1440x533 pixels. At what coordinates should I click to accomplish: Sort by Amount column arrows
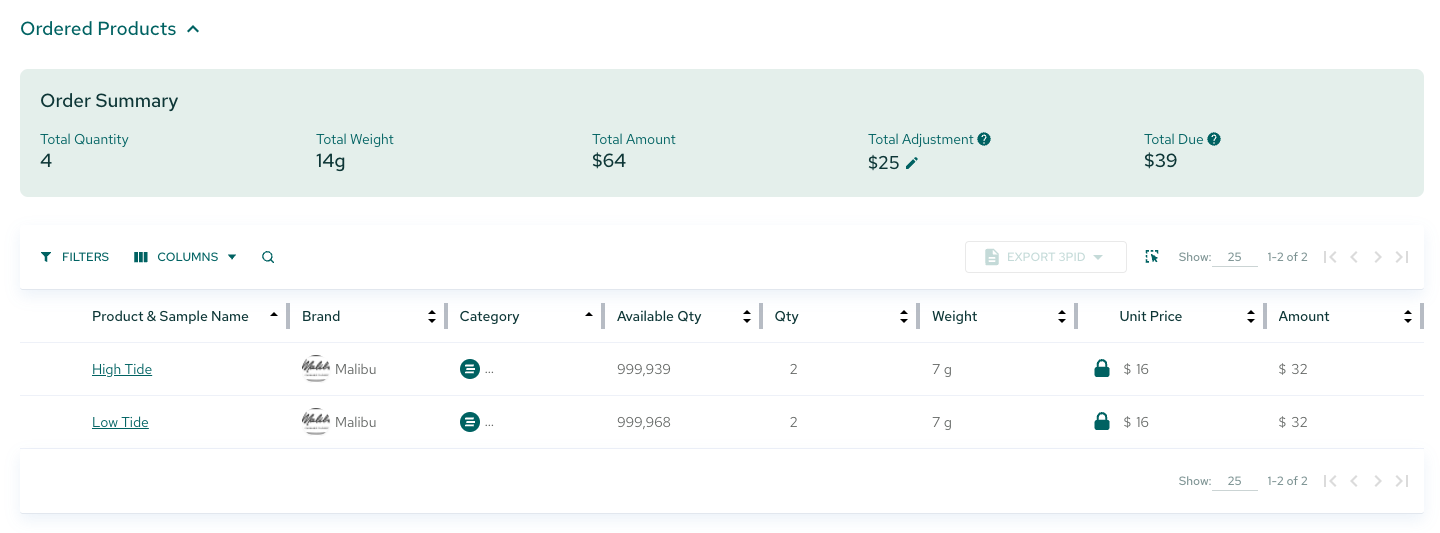(x=1408, y=316)
